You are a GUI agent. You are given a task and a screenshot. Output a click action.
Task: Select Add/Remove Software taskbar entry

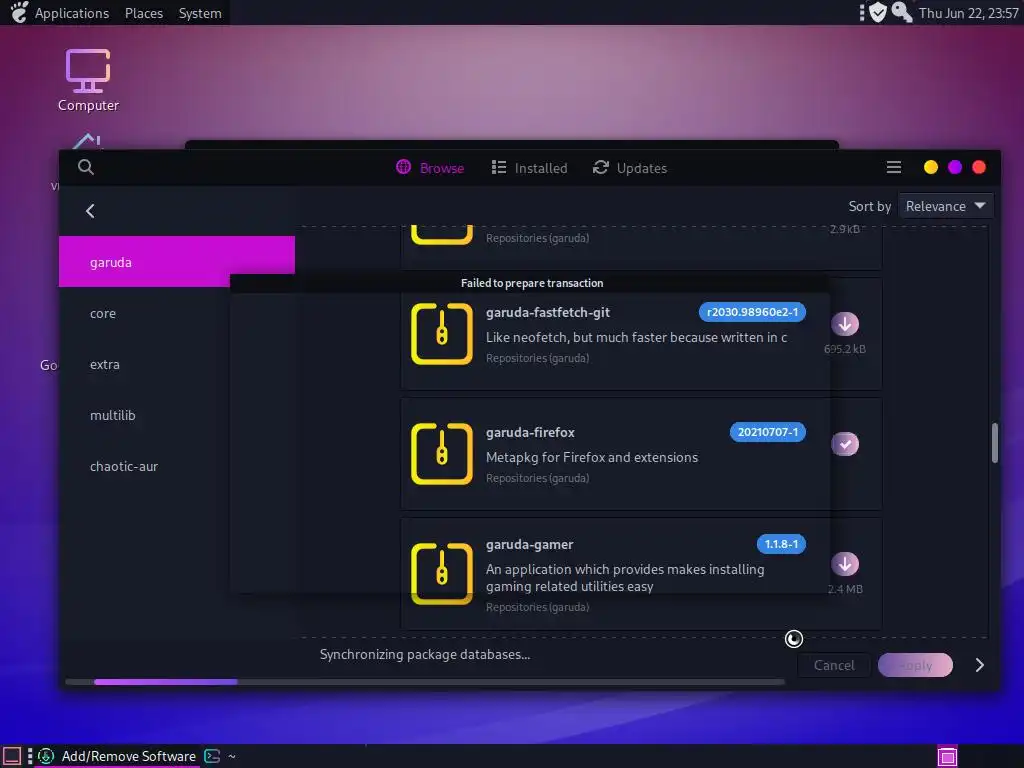(117, 756)
